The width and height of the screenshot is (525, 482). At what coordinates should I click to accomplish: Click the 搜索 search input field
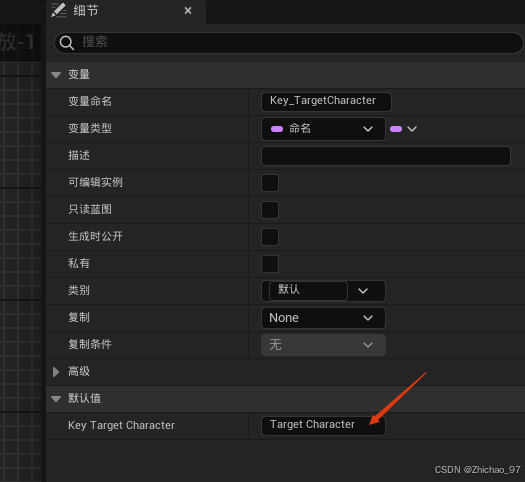point(288,43)
